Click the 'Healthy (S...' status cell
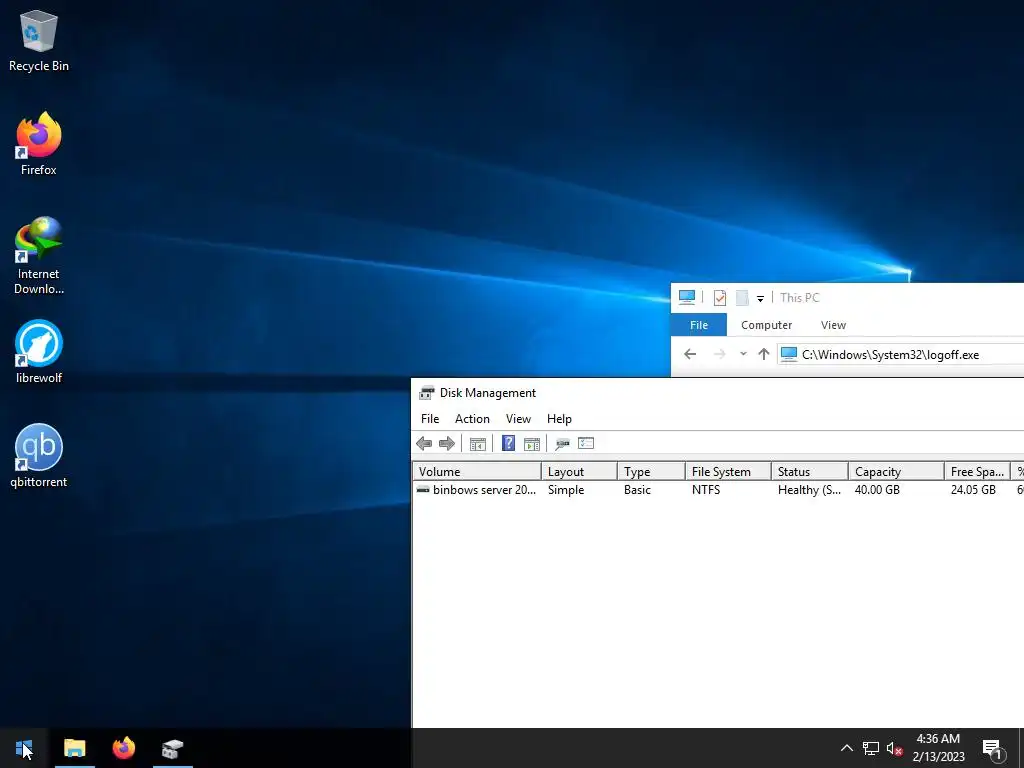The image size is (1024, 768). pos(809,490)
